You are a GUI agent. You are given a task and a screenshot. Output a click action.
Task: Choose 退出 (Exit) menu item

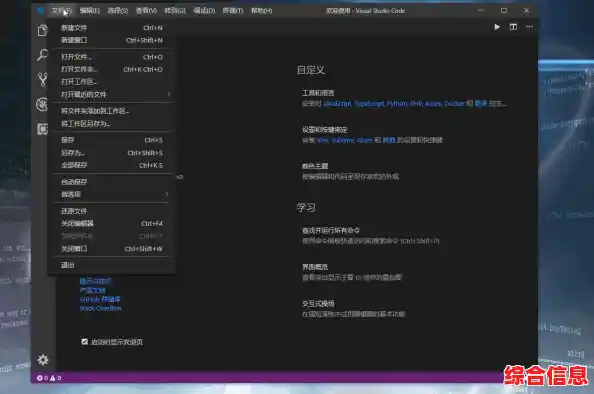(111, 265)
